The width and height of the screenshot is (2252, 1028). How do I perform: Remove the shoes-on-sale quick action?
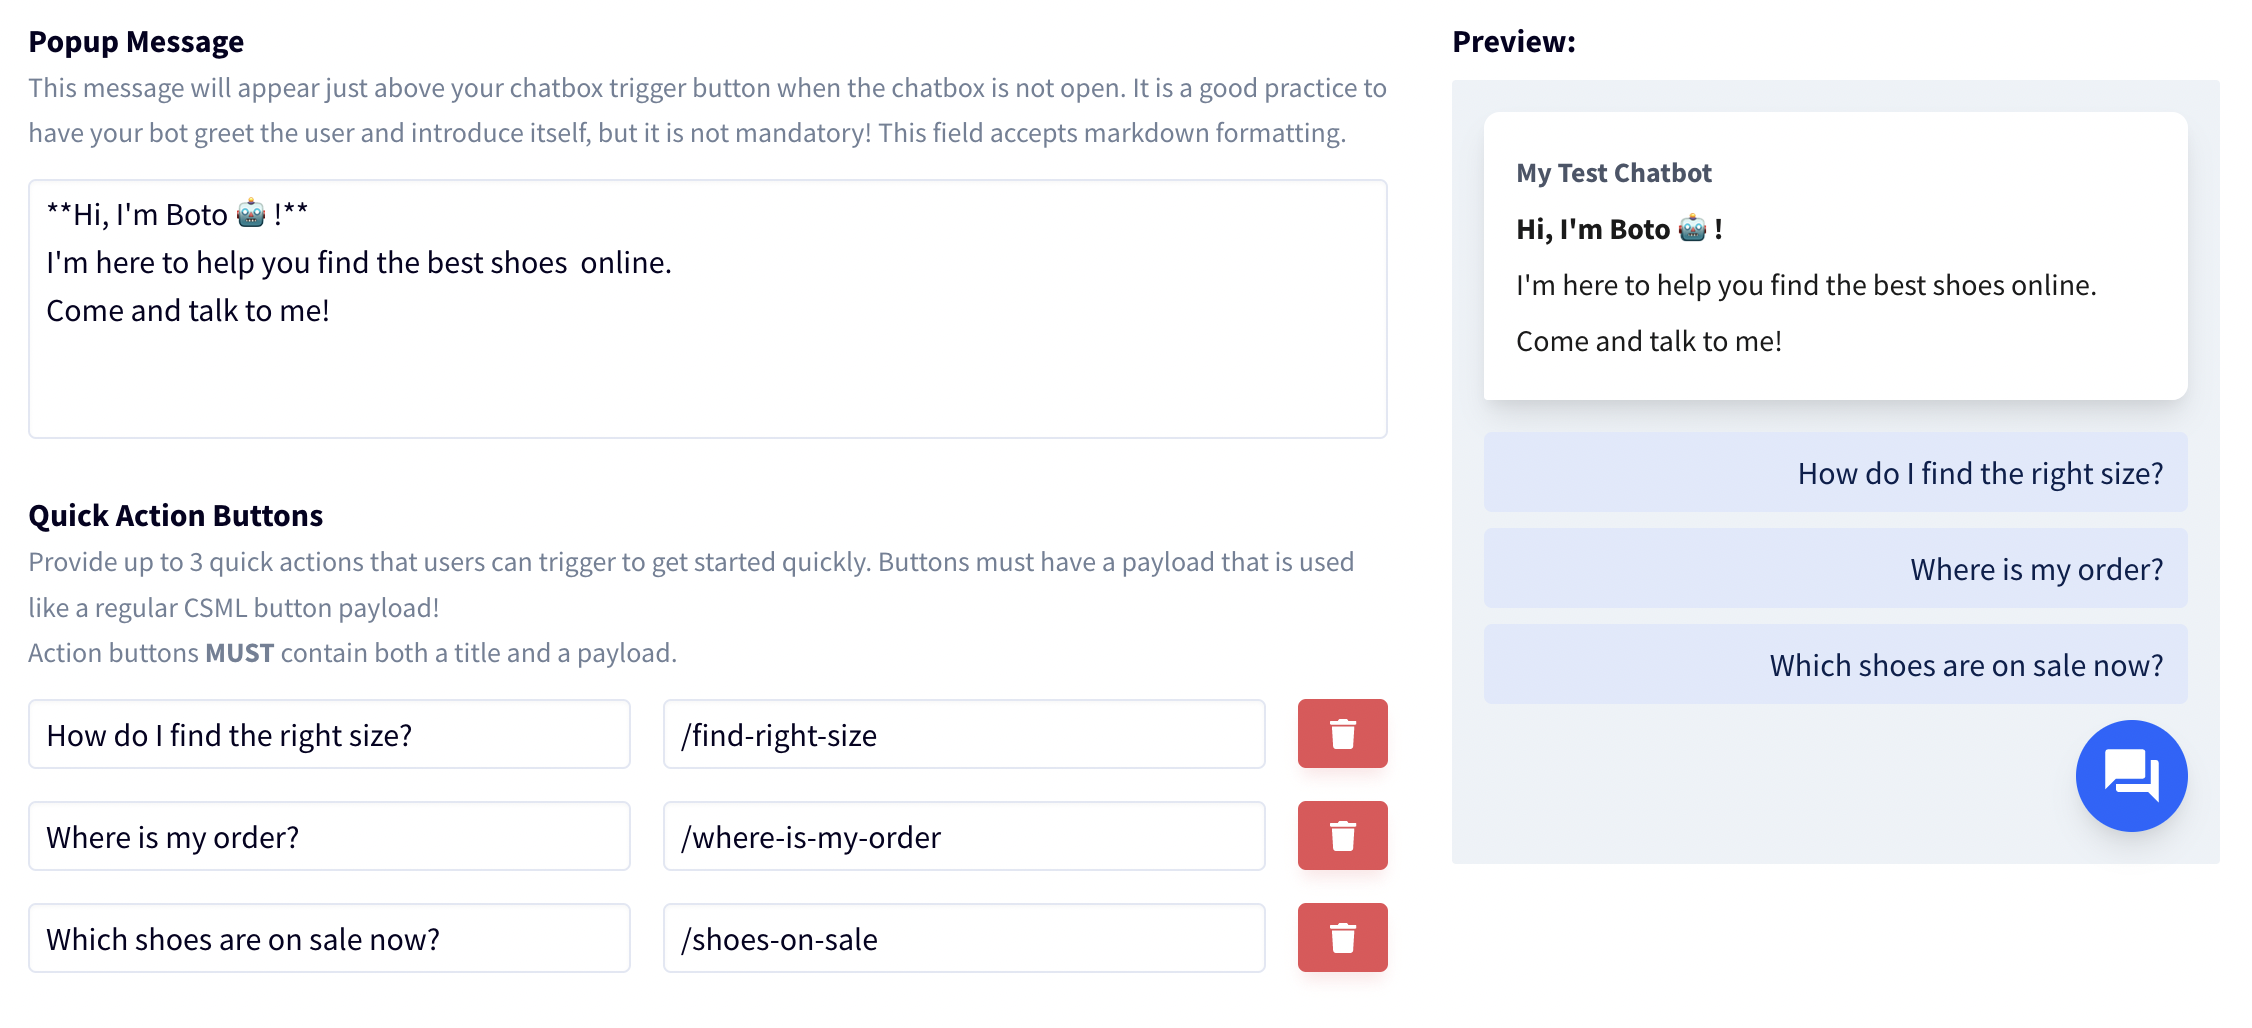point(1342,938)
